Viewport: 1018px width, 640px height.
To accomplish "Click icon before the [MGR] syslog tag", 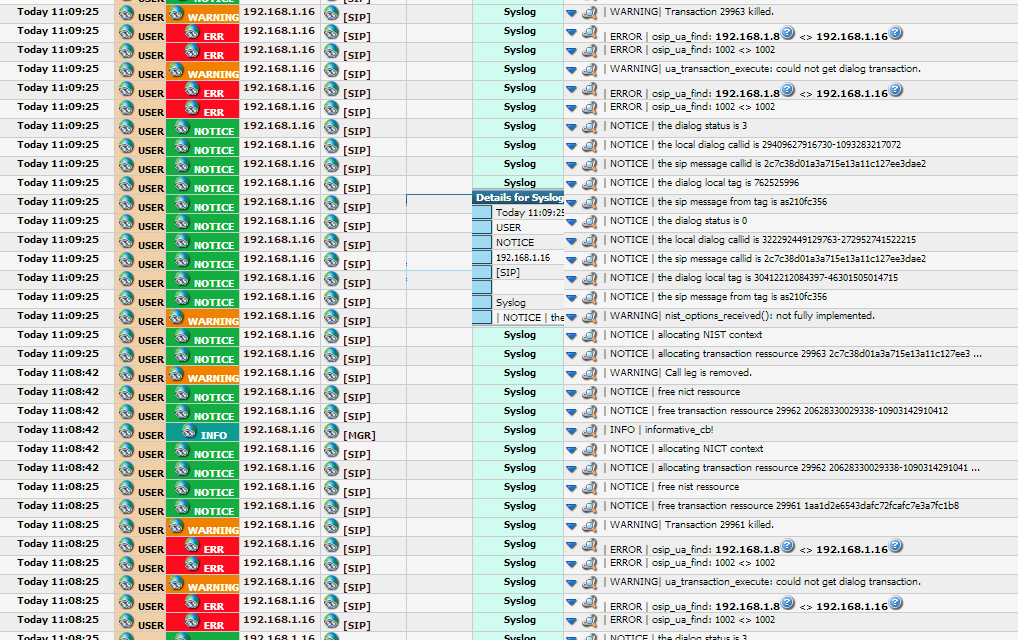I will click(x=331, y=431).
